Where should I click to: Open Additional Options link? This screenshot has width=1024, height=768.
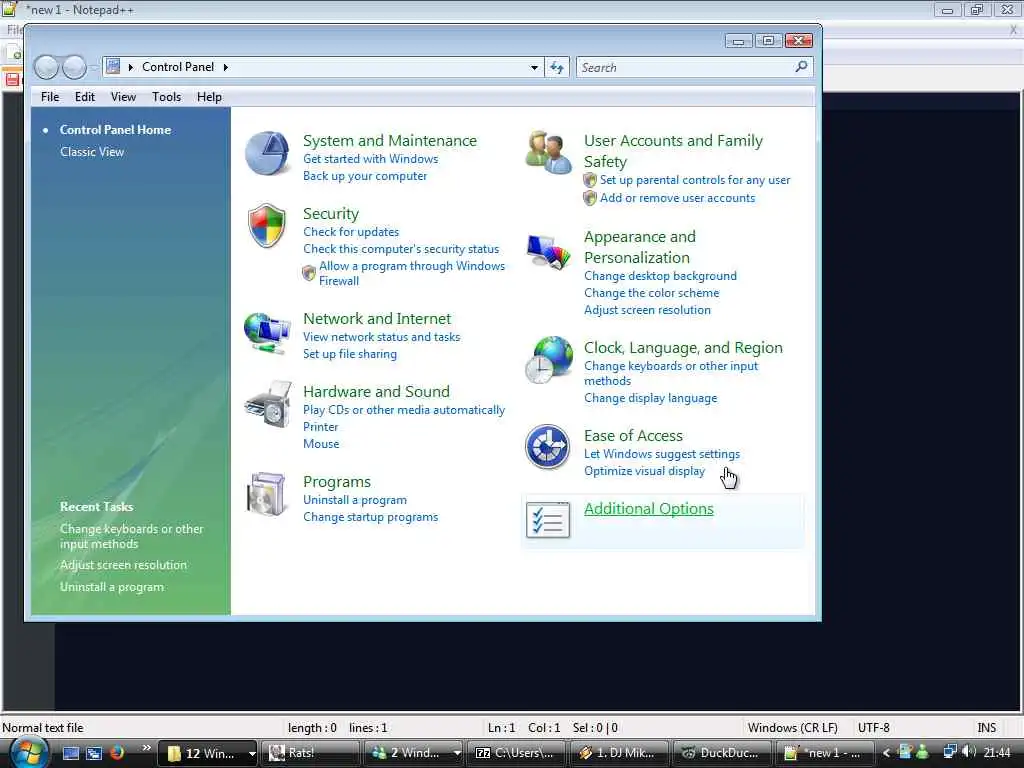[648, 509]
